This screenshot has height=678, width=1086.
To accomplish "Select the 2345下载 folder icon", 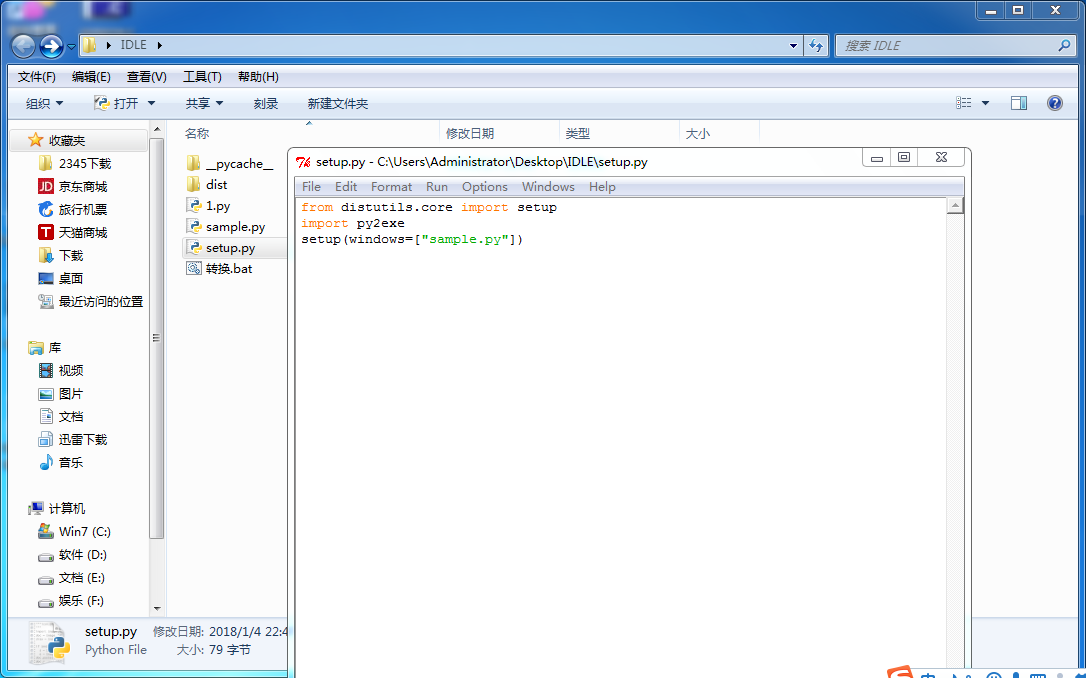I will click(46, 163).
